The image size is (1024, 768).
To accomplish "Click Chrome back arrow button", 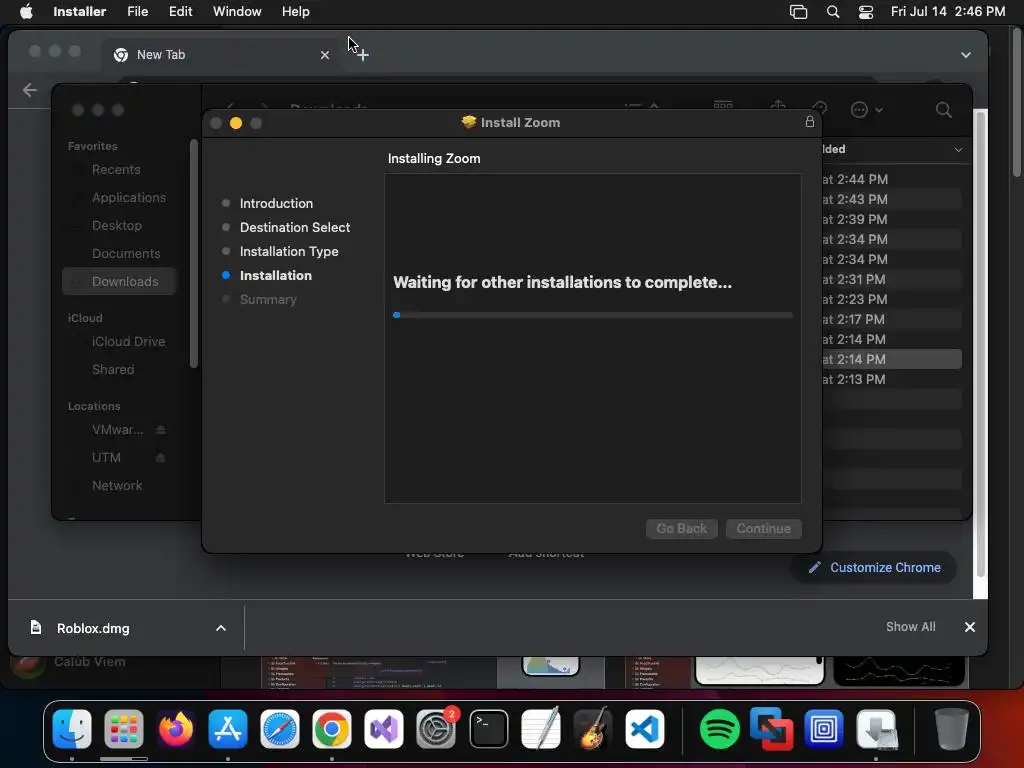I will pyautogui.click(x=29, y=89).
